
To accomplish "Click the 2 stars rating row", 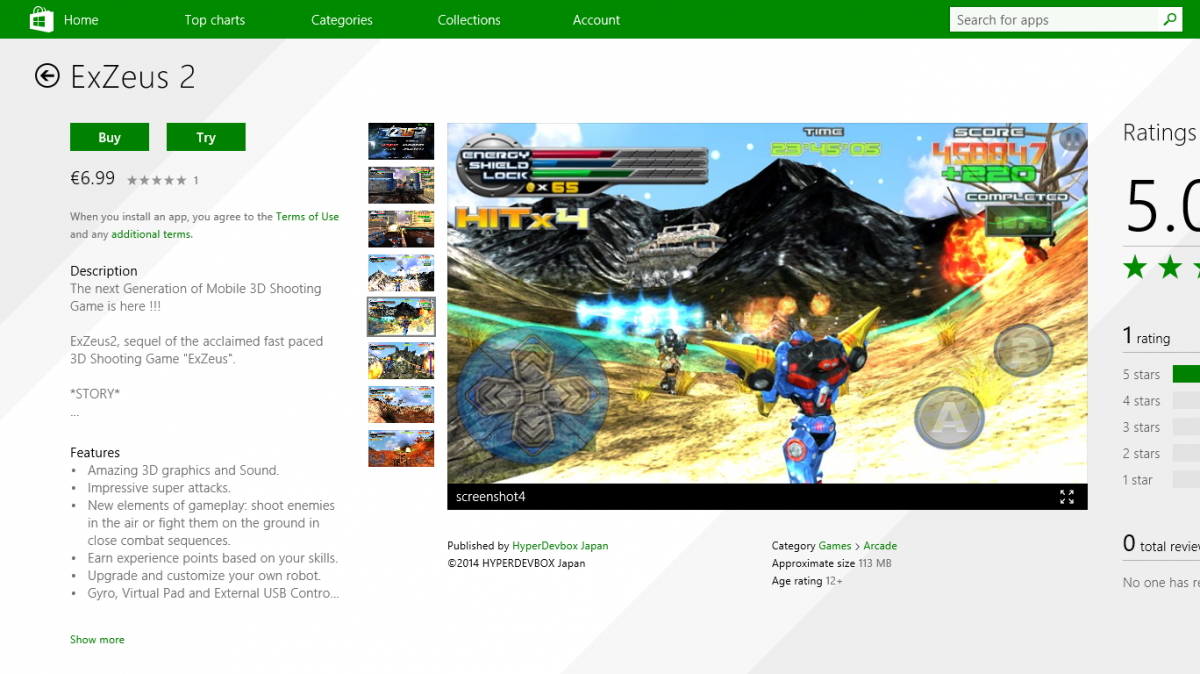I will pyautogui.click(x=1161, y=453).
